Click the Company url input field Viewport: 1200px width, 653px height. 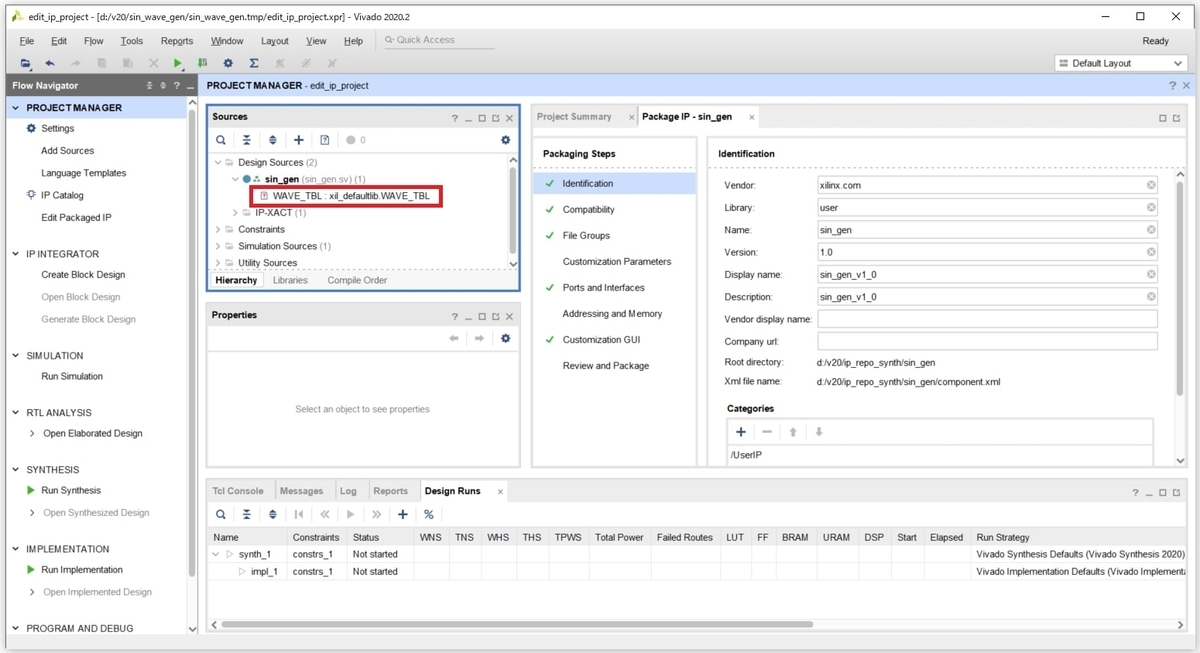click(x=987, y=341)
